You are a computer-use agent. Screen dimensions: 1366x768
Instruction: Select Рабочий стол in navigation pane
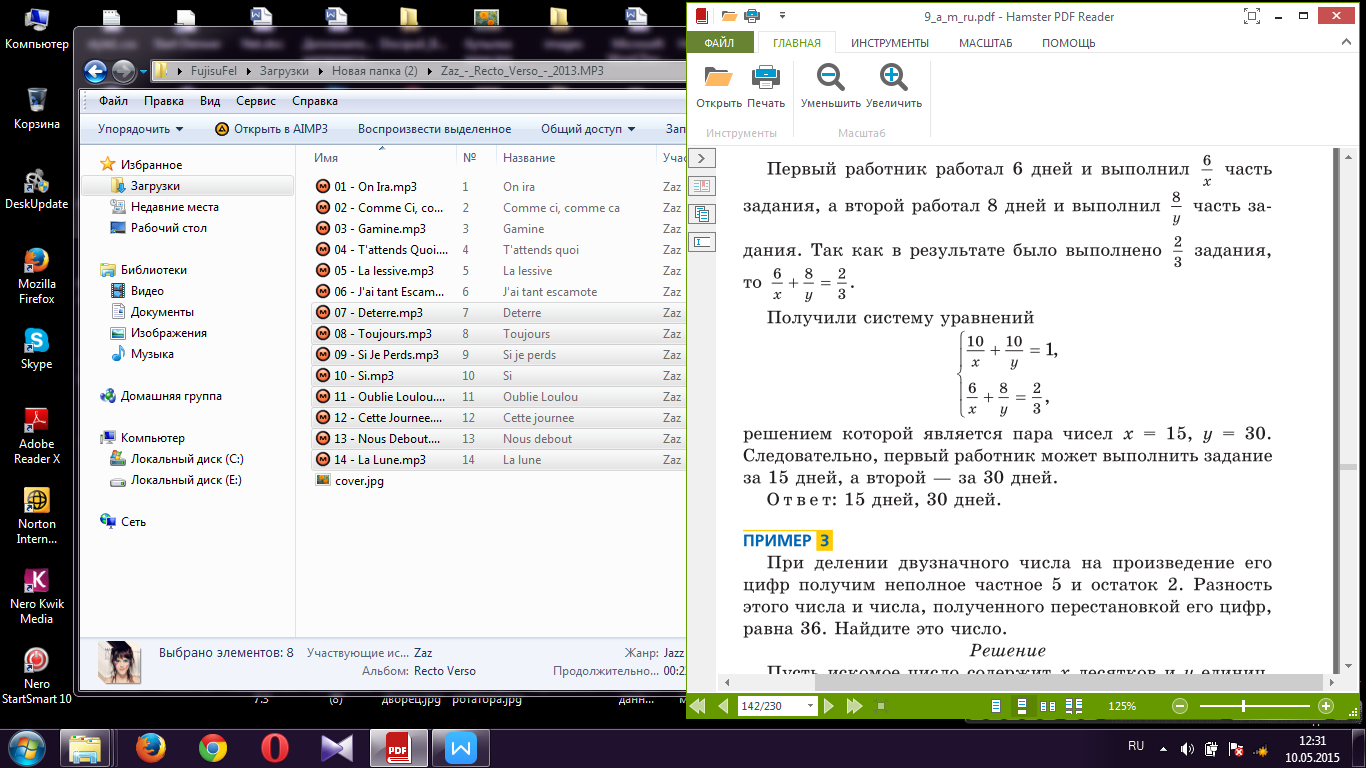pyautogui.click(x=169, y=228)
